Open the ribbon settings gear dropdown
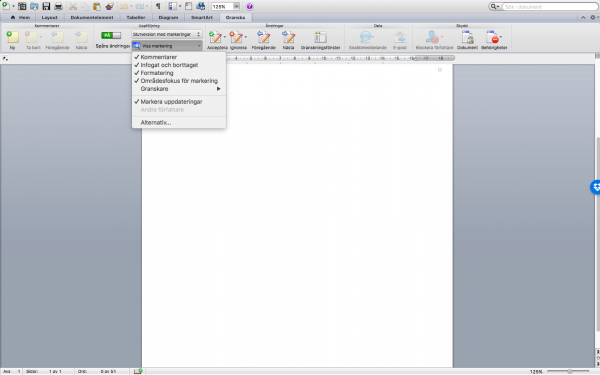 [x=593, y=18]
